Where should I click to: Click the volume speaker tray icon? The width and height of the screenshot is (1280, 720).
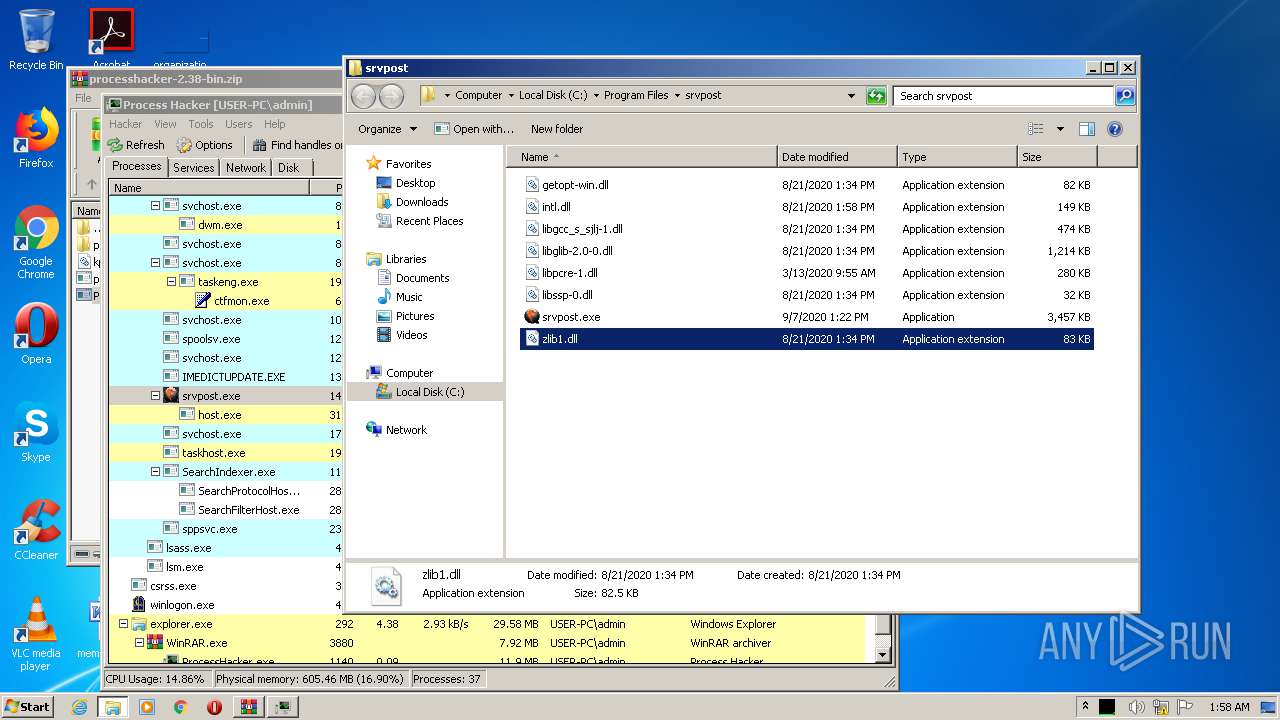(1136, 707)
